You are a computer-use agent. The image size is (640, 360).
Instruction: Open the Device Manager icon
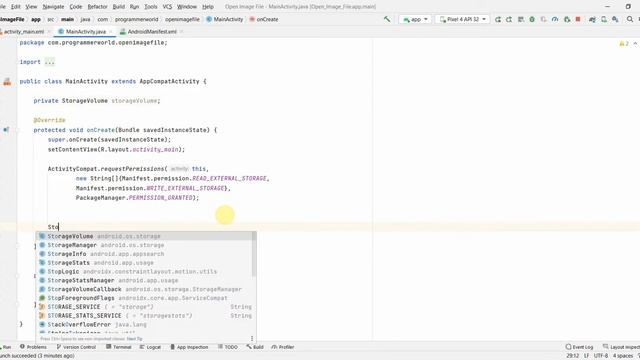click(x=604, y=19)
